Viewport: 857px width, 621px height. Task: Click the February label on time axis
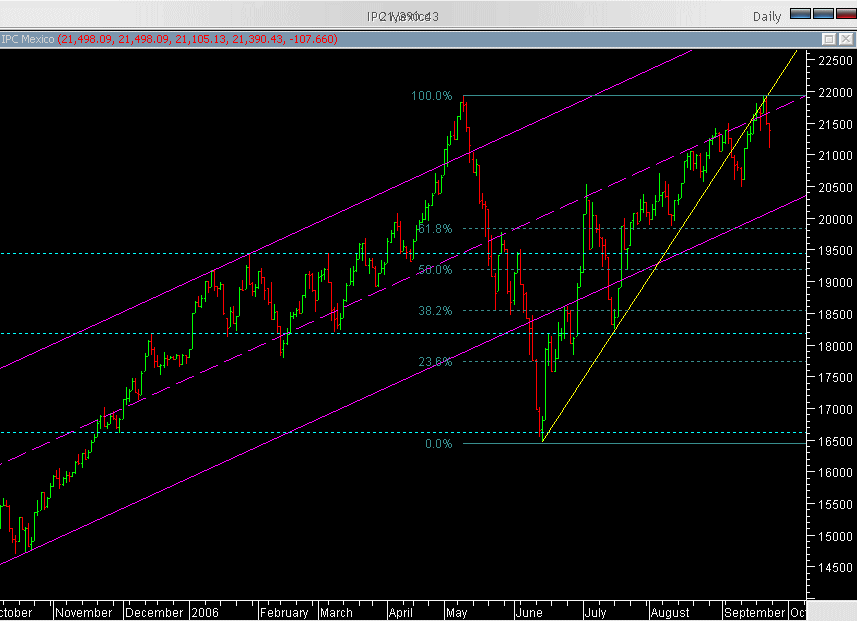284,612
